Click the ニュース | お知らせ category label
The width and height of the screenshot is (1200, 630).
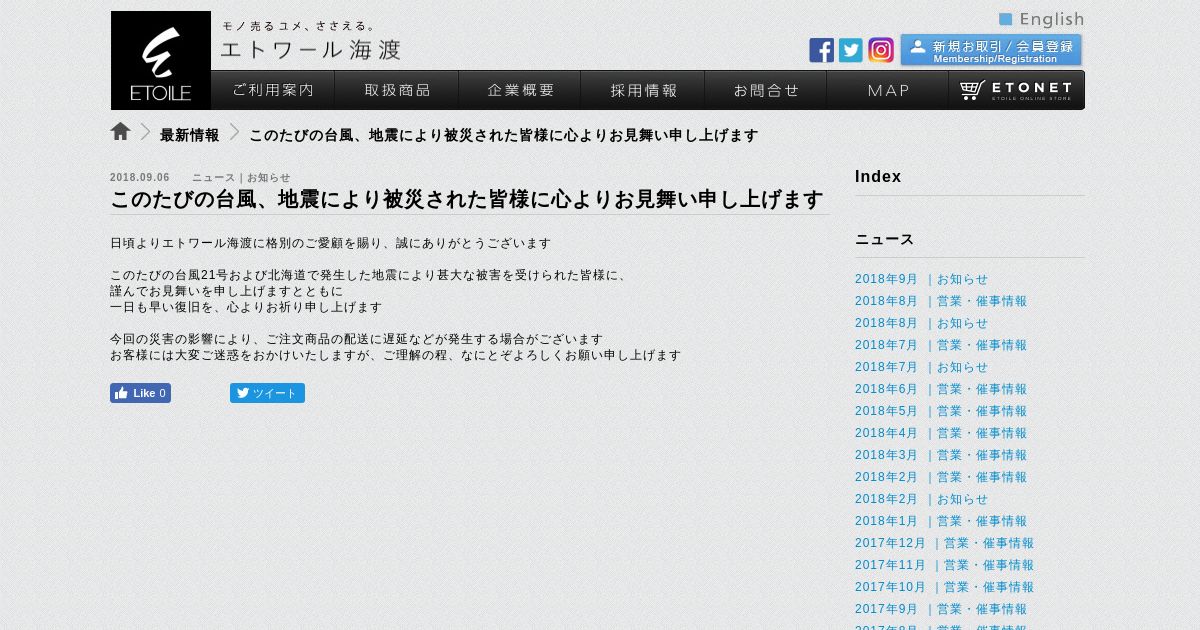(241, 177)
